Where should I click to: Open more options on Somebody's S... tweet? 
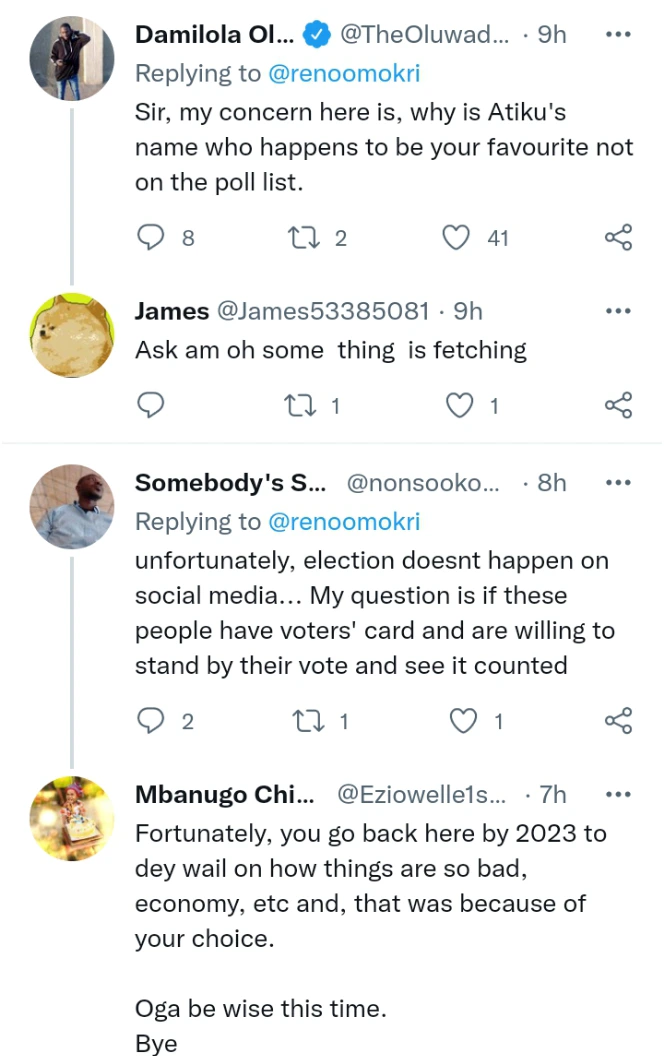pyautogui.click(x=619, y=483)
